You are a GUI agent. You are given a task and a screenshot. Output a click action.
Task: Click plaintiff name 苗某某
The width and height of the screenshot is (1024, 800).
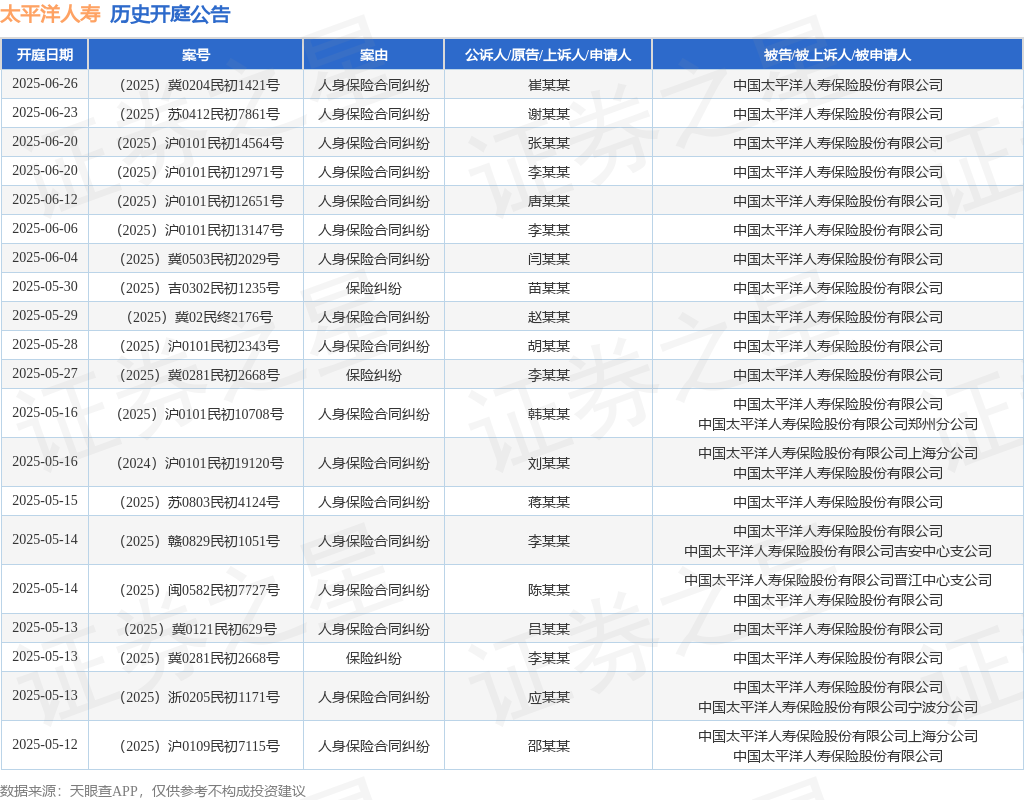point(549,288)
